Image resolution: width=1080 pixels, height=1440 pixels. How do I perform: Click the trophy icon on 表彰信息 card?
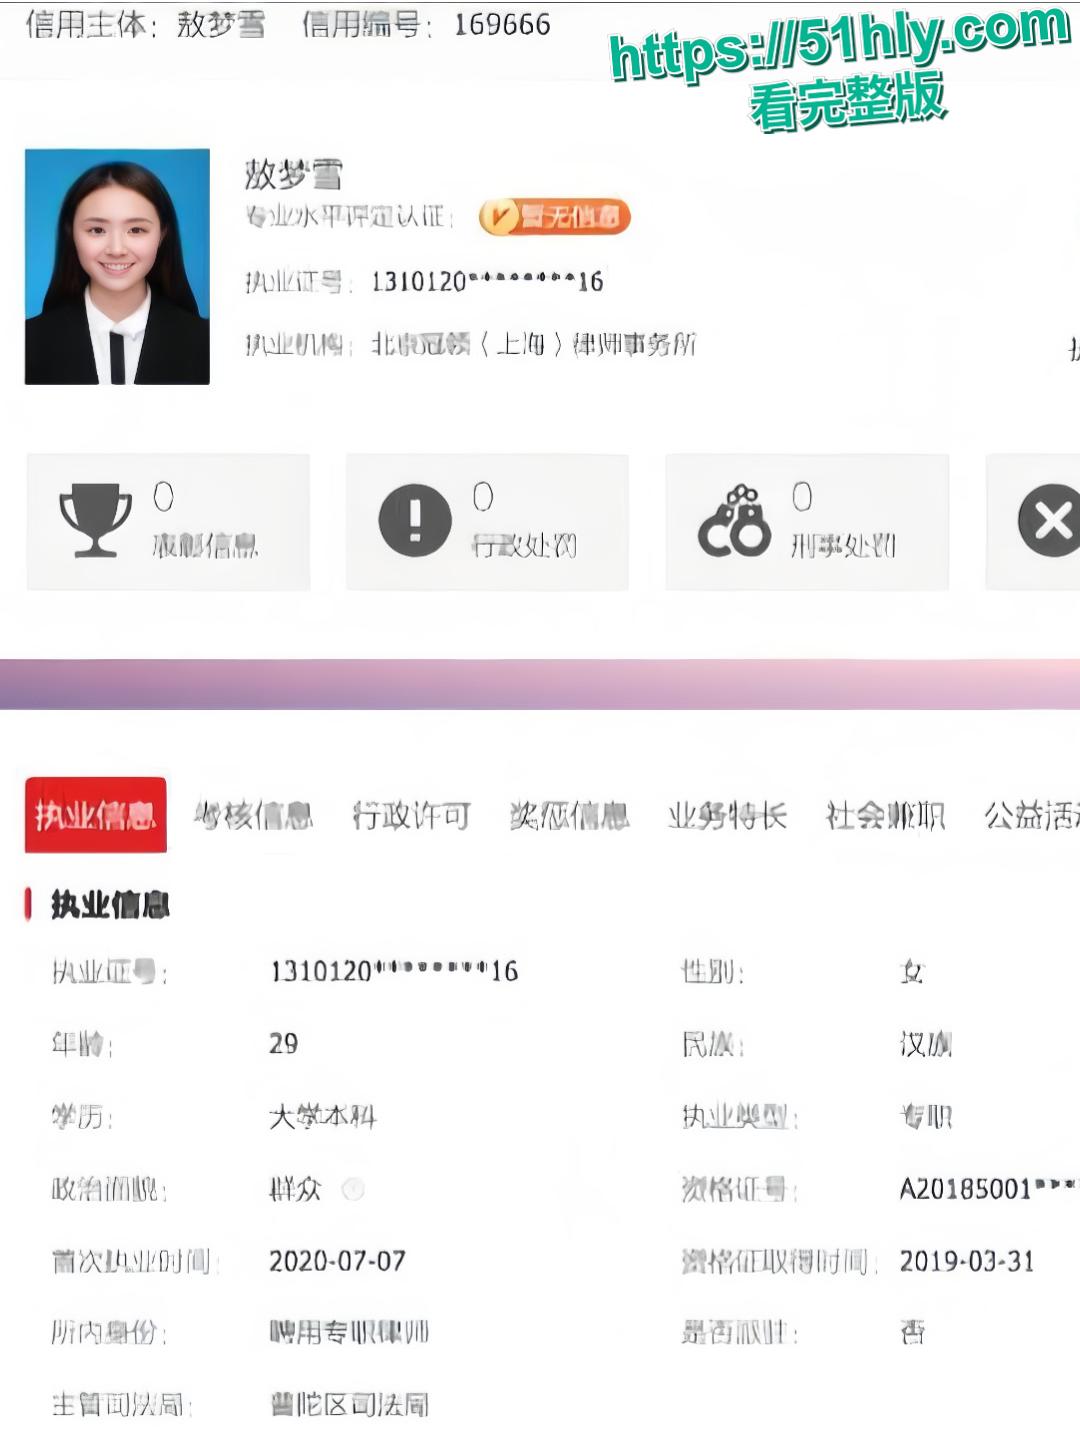coord(97,517)
